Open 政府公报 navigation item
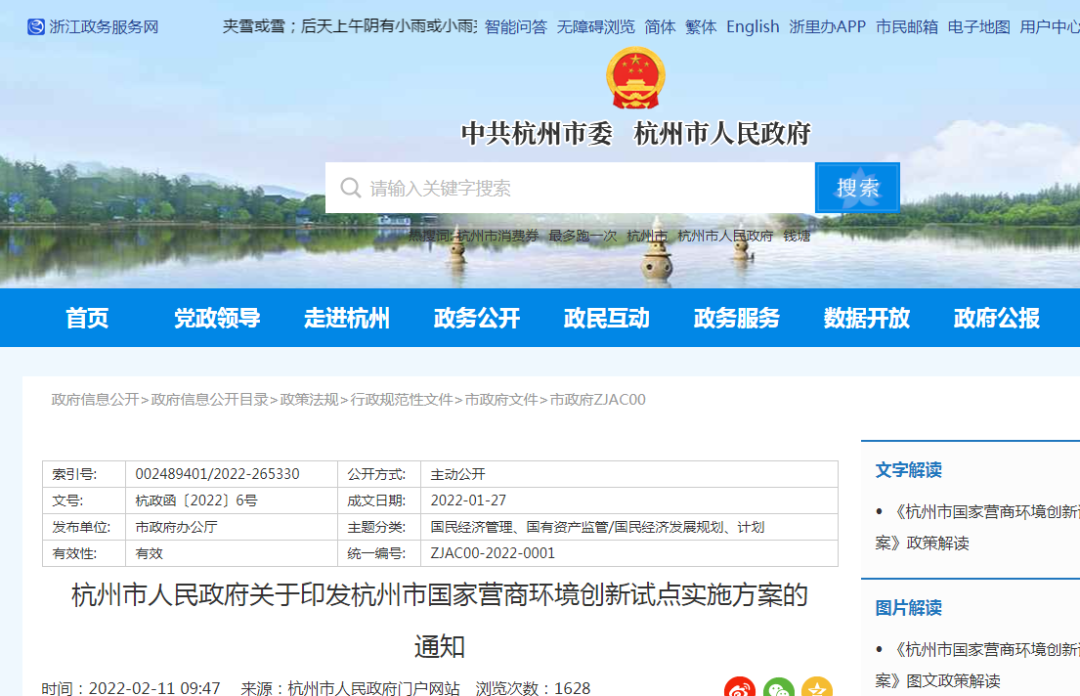Viewport: 1080px width, 696px height. coord(997,318)
